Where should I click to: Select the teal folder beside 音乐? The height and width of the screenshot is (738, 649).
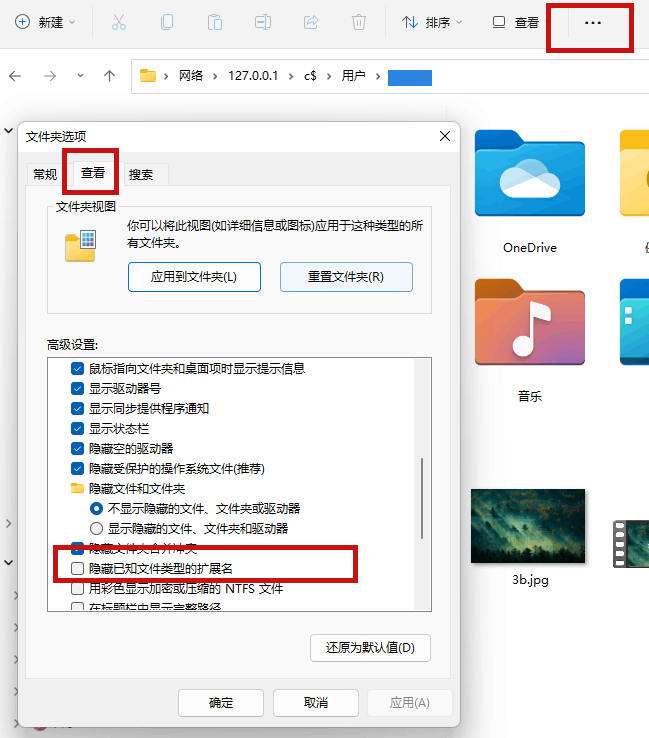[634, 322]
